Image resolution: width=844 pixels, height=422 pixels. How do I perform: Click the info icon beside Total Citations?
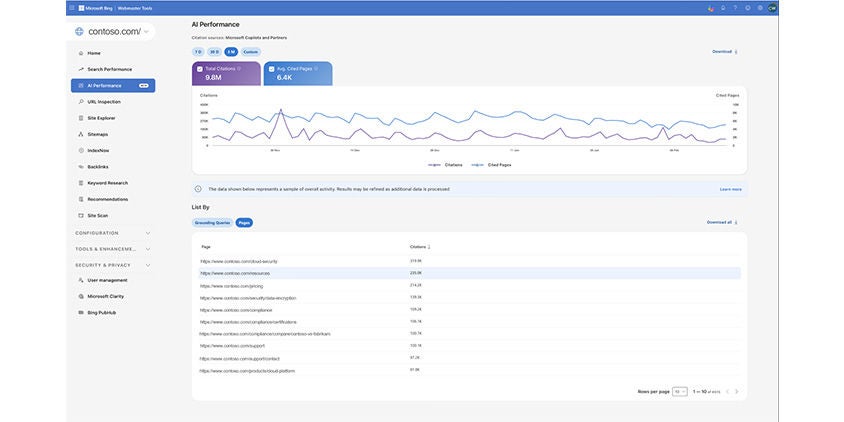tap(239, 69)
